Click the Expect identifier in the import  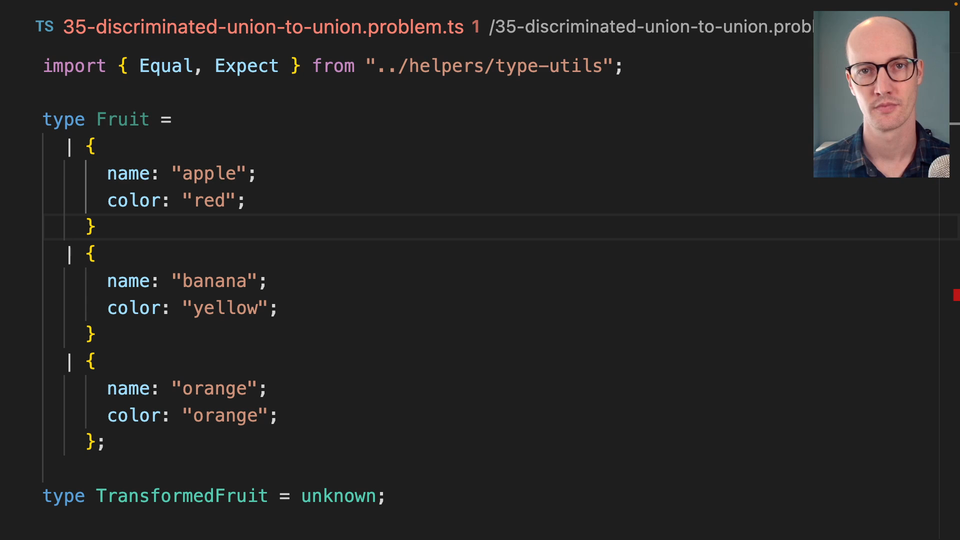[247, 66]
